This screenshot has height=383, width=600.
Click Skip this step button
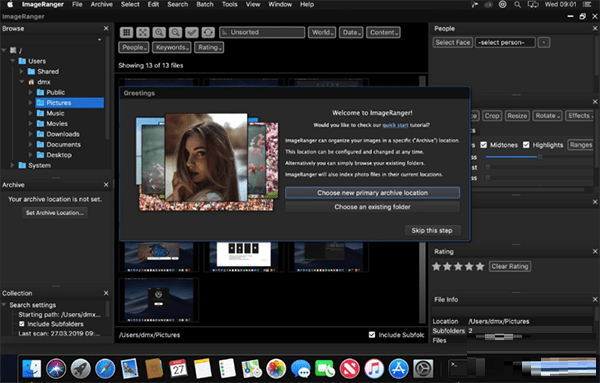[432, 230]
